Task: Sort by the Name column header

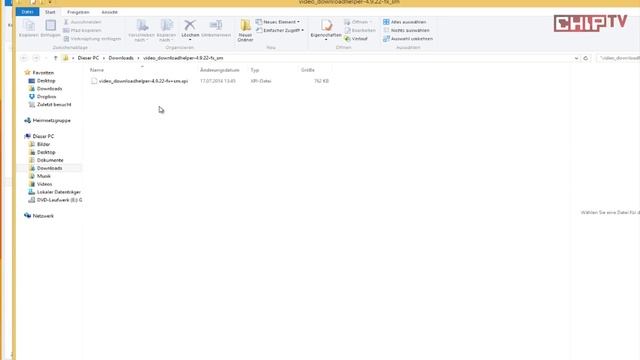Action: (x=97, y=70)
